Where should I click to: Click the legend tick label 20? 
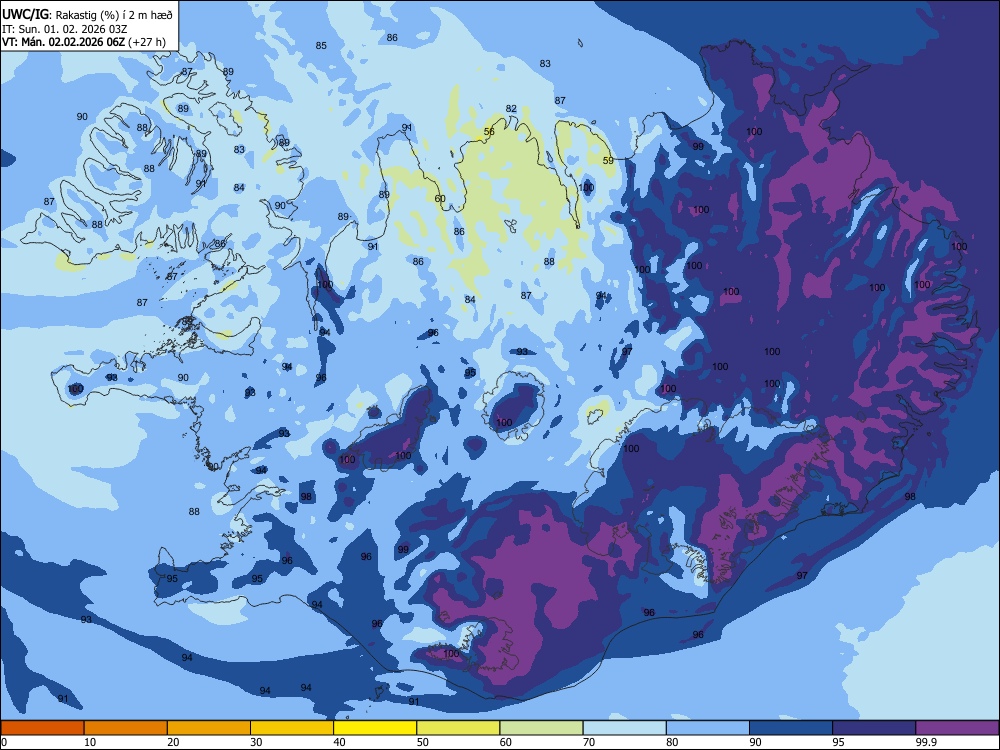[x=173, y=742]
